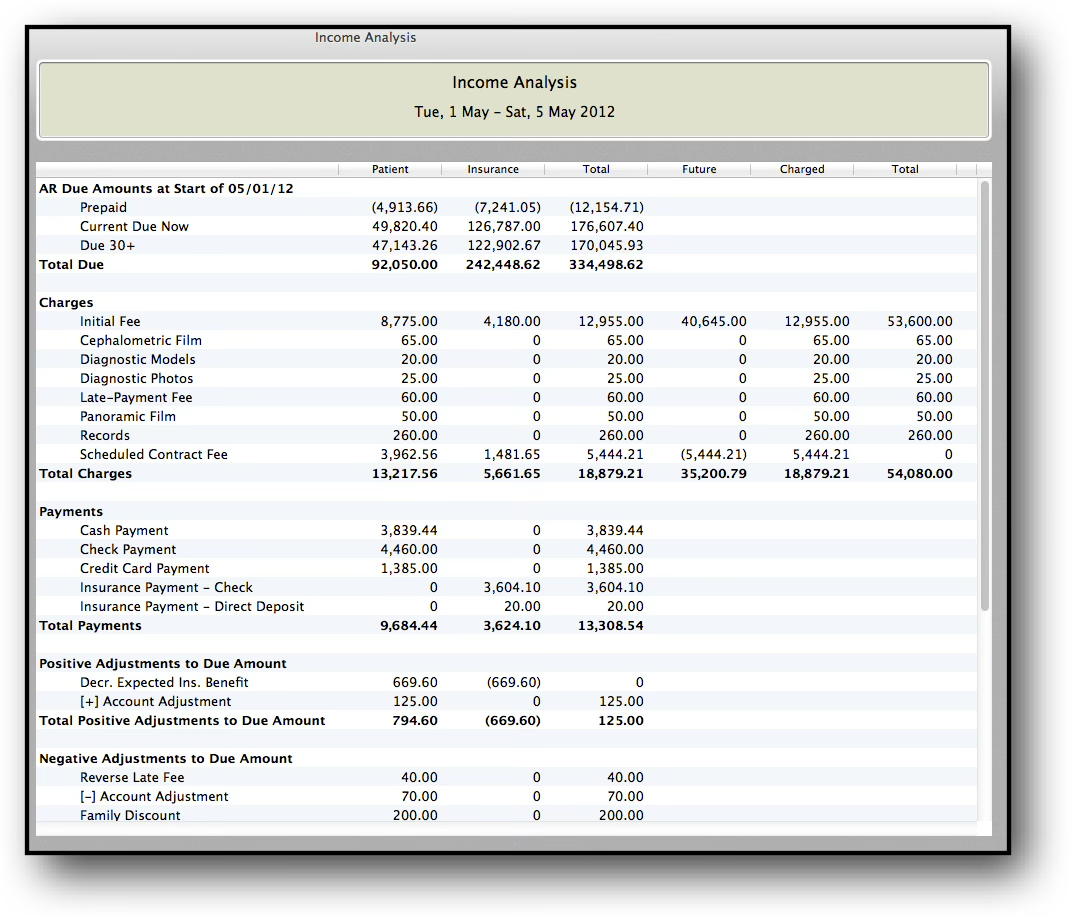Click the Patient column header
This screenshot has width=1072, height=917.
(x=390, y=169)
